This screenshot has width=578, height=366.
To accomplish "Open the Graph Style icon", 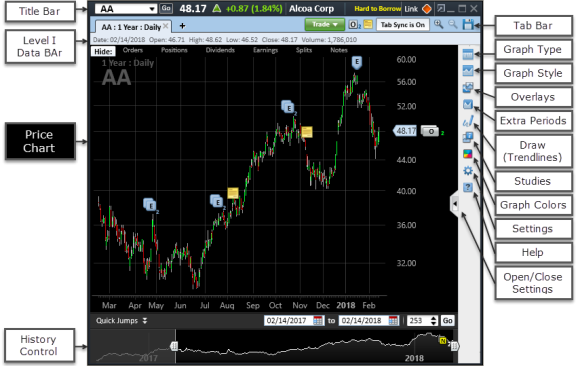I will pyautogui.click(x=467, y=70).
